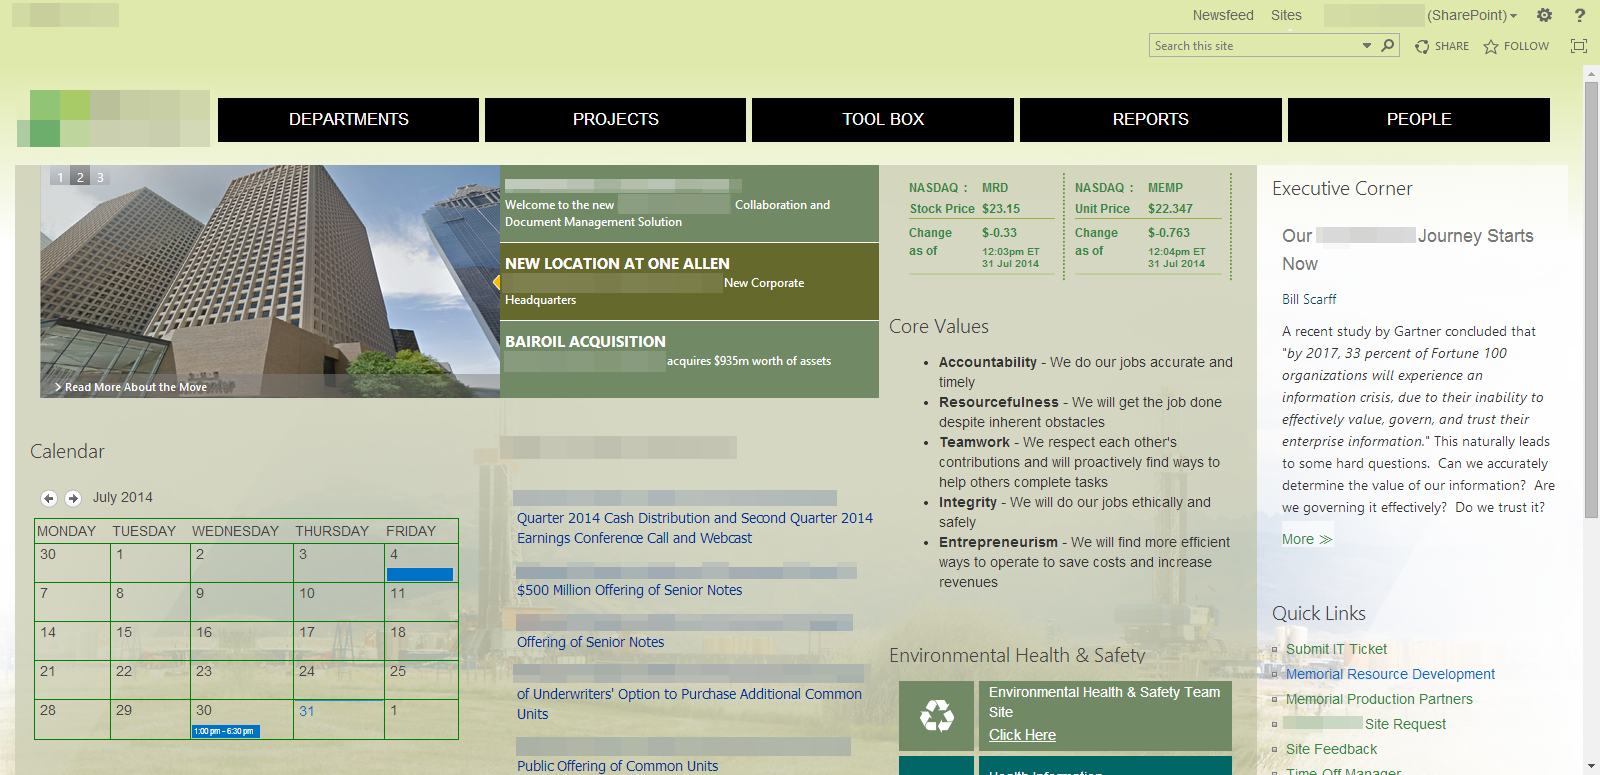Screen dimensions: 1600x775
Task: Select the calendar event on July 4
Action: 420,574
